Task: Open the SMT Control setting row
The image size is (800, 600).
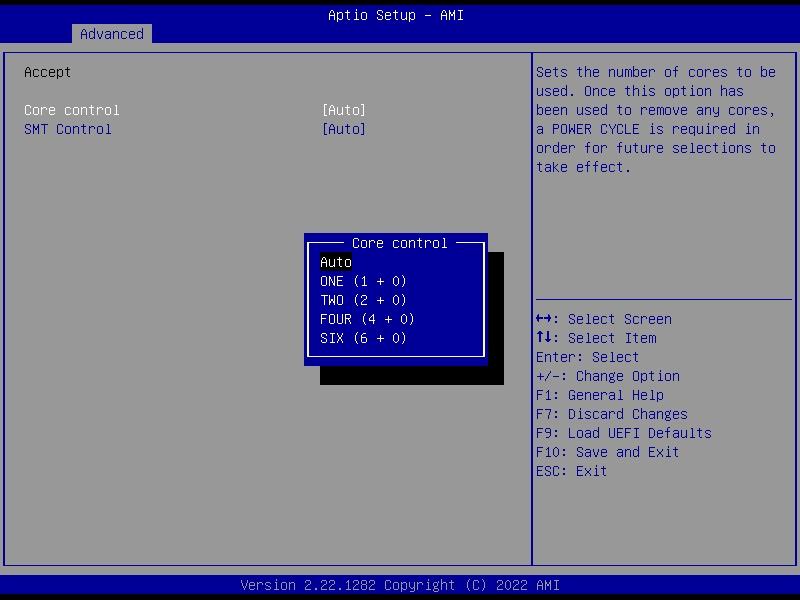Action: coord(195,129)
